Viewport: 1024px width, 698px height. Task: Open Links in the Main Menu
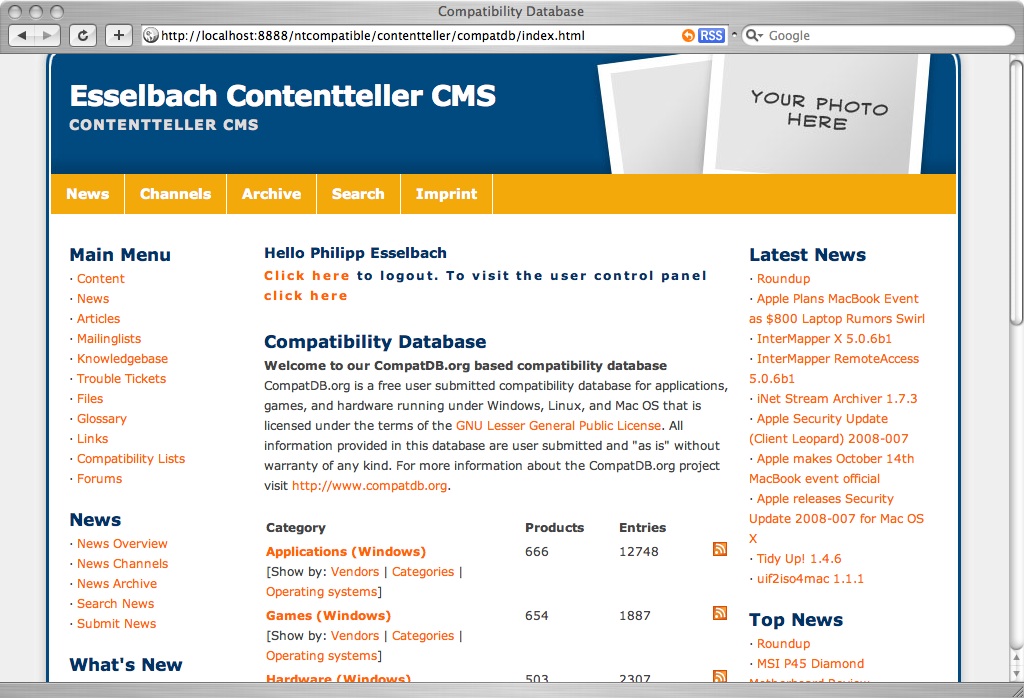point(92,439)
